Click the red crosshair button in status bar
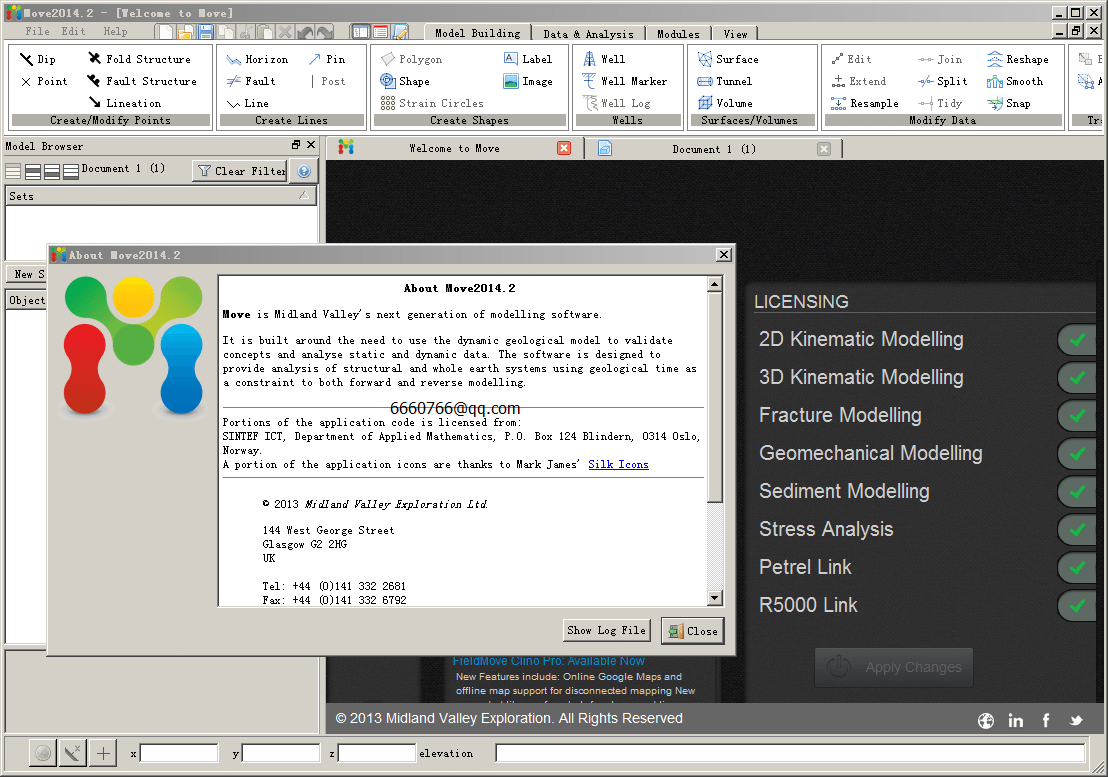Image resolution: width=1108 pixels, height=777 pixels. pos(103,754)
